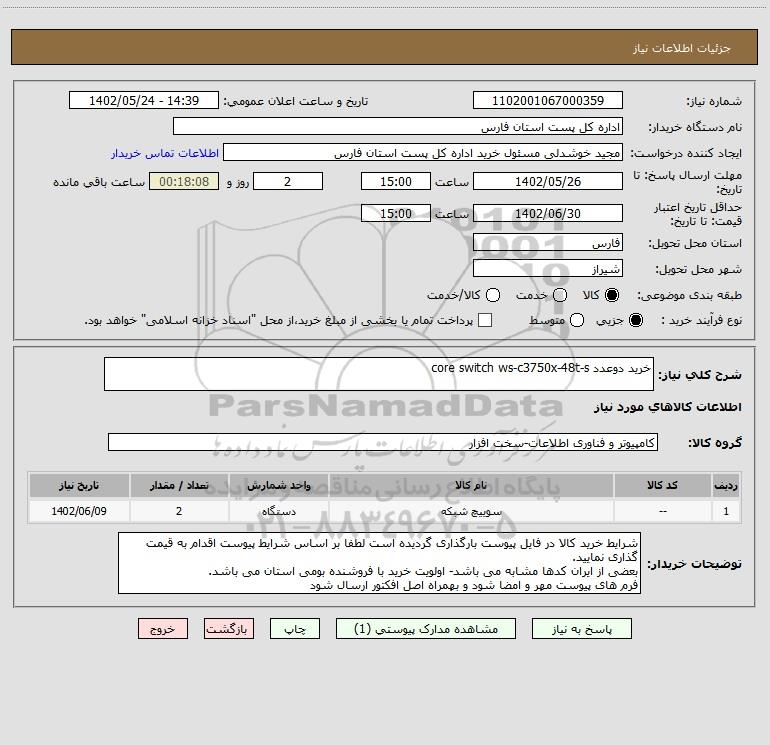
Task: Click the buyer notes text box
Action: 379,563
